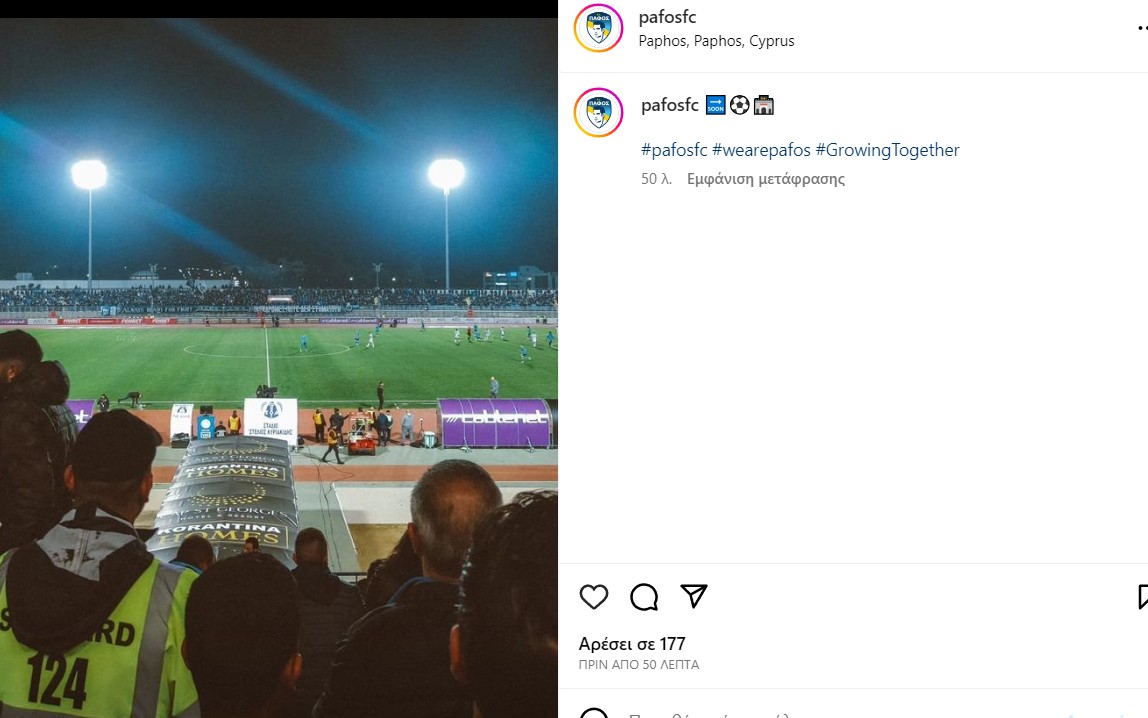Screen dimensions: 1148x718
Task: Open the pafosfc avatar beside the caption
Action: (598, 112)
